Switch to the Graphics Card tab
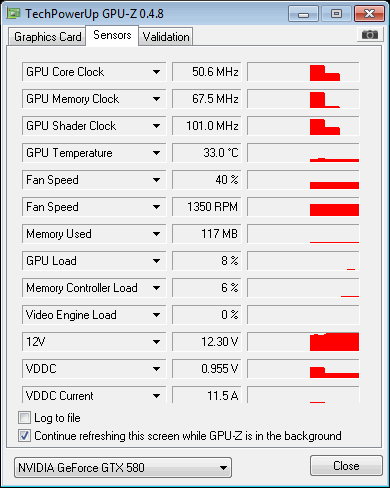The height and width of the screenshot is (488, 390). (x=48, y=37)
